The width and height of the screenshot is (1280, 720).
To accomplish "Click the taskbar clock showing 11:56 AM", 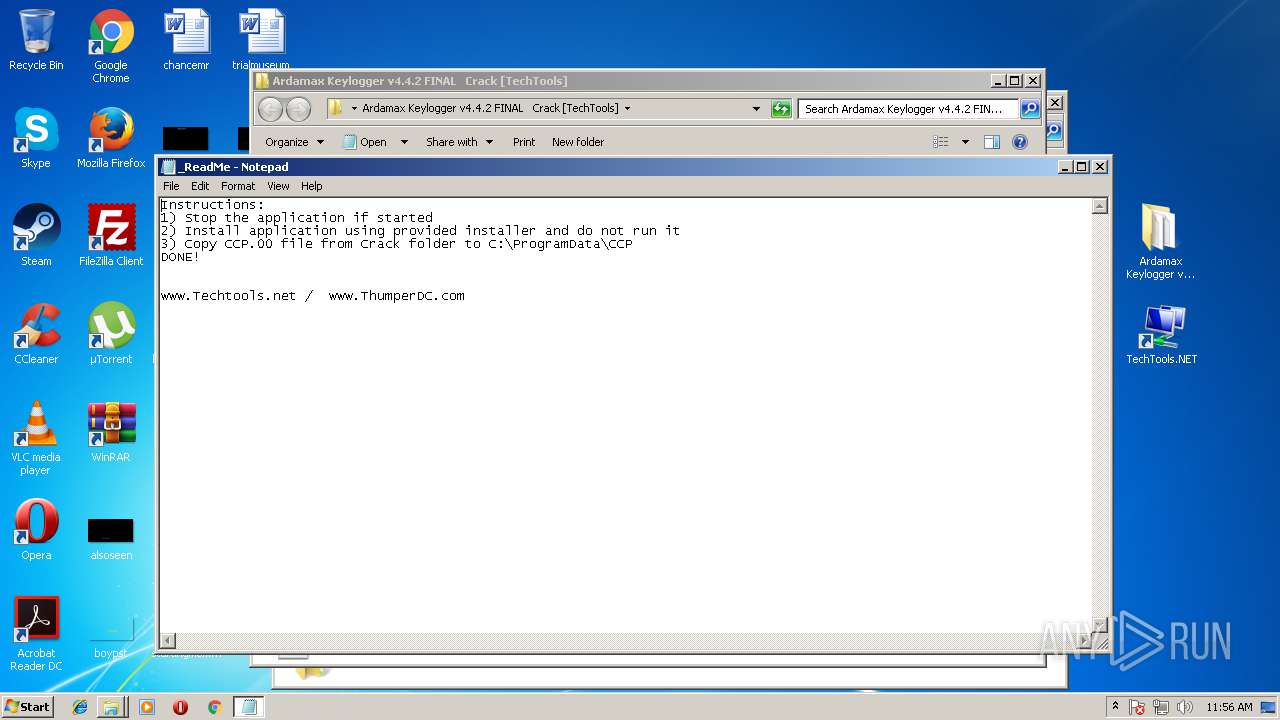I will point(1229,707).
